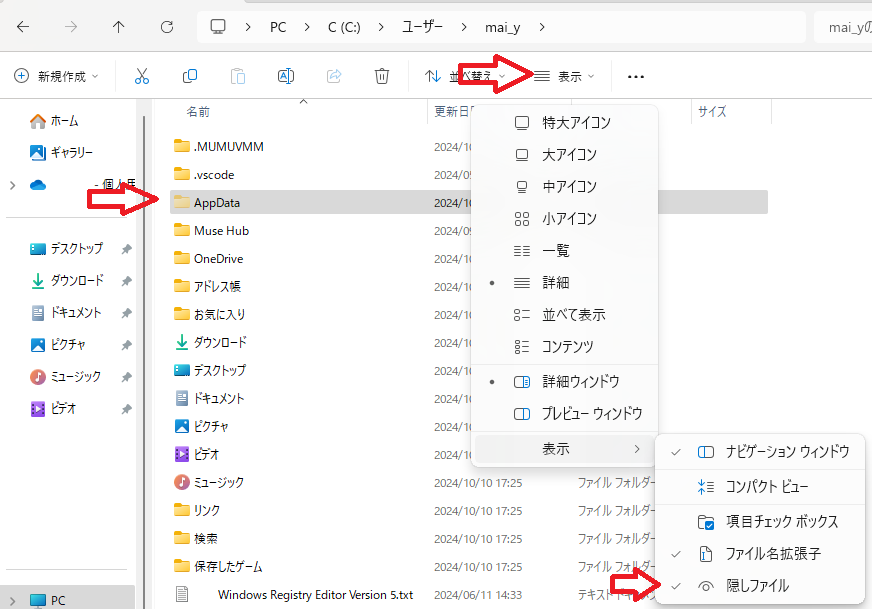Click the Rename icon in toolbar

286,76
